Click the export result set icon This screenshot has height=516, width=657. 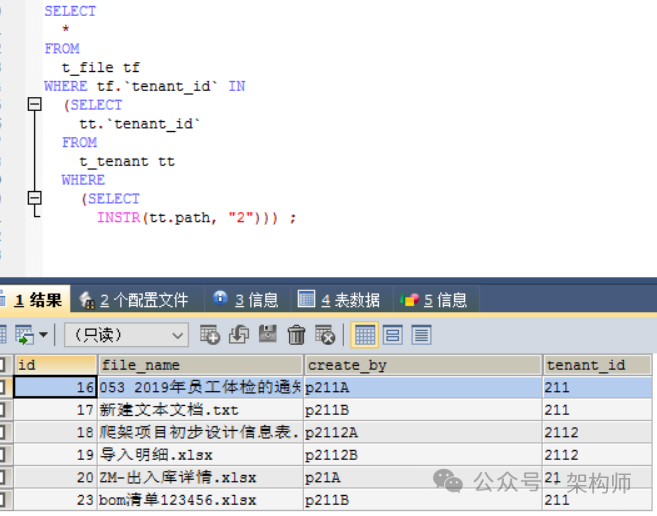(x=24, y=335)
